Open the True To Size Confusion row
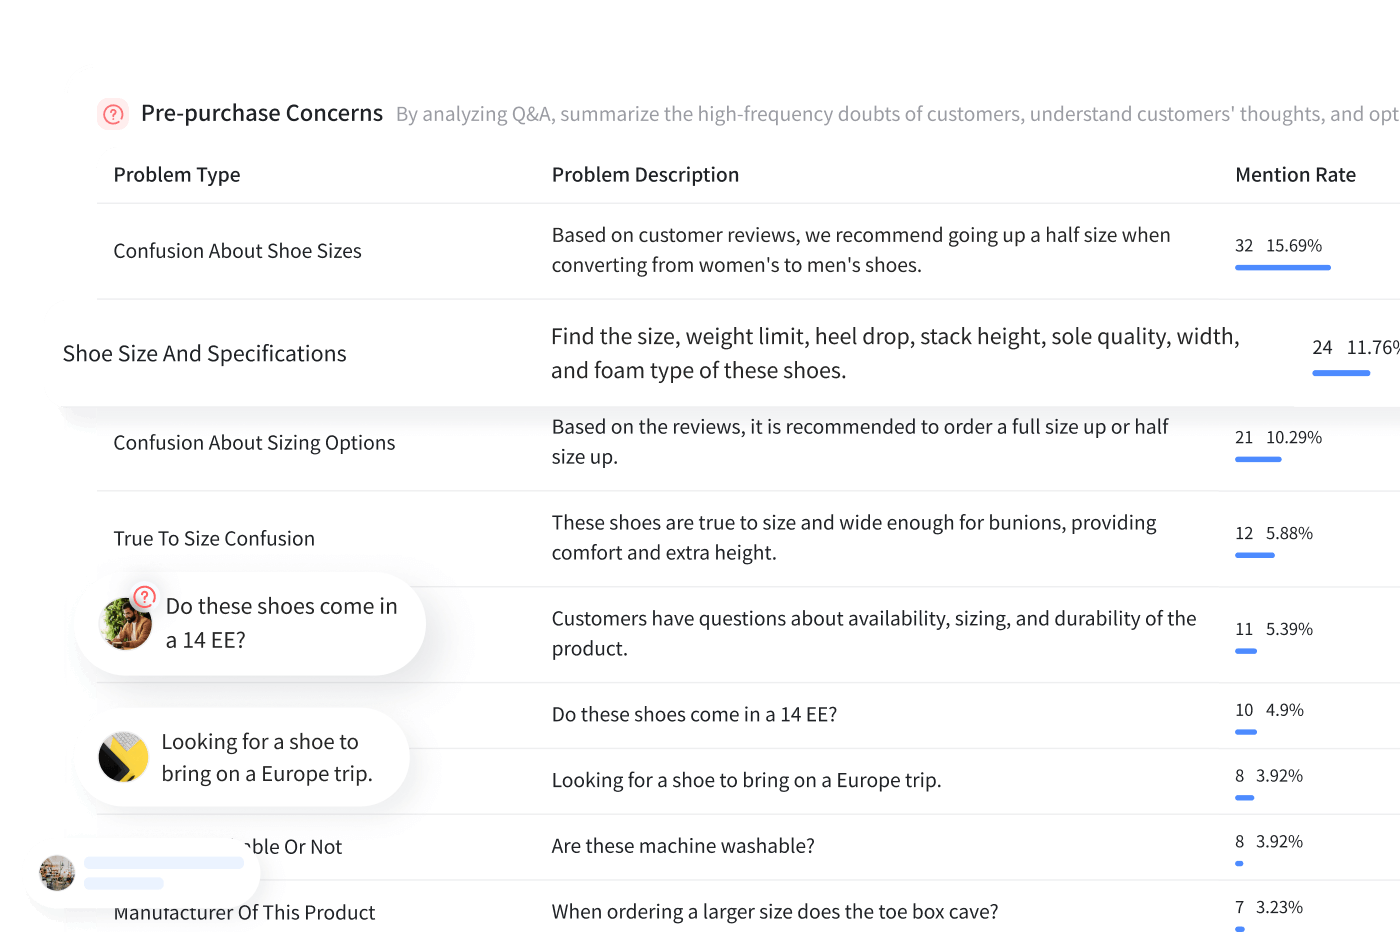The height and width of the screenshot is (932, 1400). pyautogui.click(x=214, y=539)
